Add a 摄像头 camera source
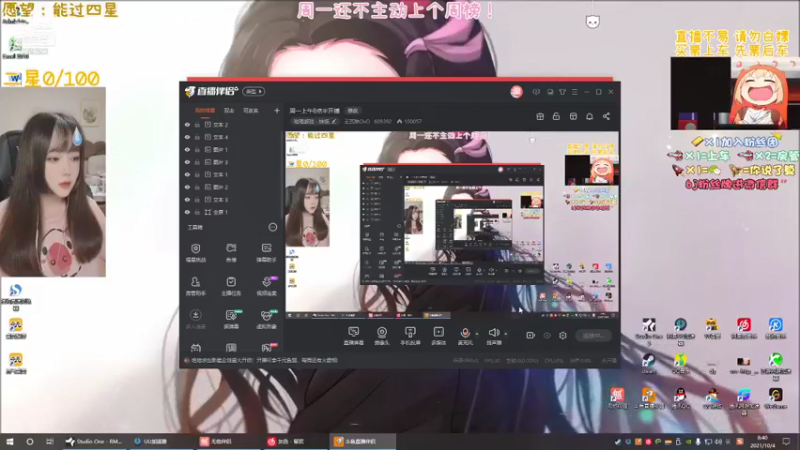This screenshot has height=450, width=800. click(382, 336)
